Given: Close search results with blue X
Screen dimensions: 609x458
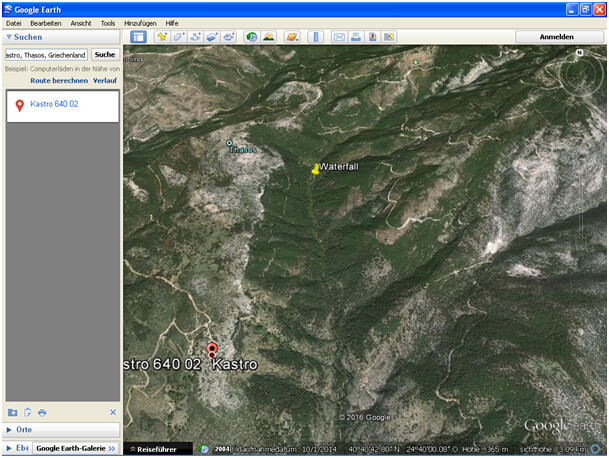Looking at the screenshot, I should [x=113, y=412].
